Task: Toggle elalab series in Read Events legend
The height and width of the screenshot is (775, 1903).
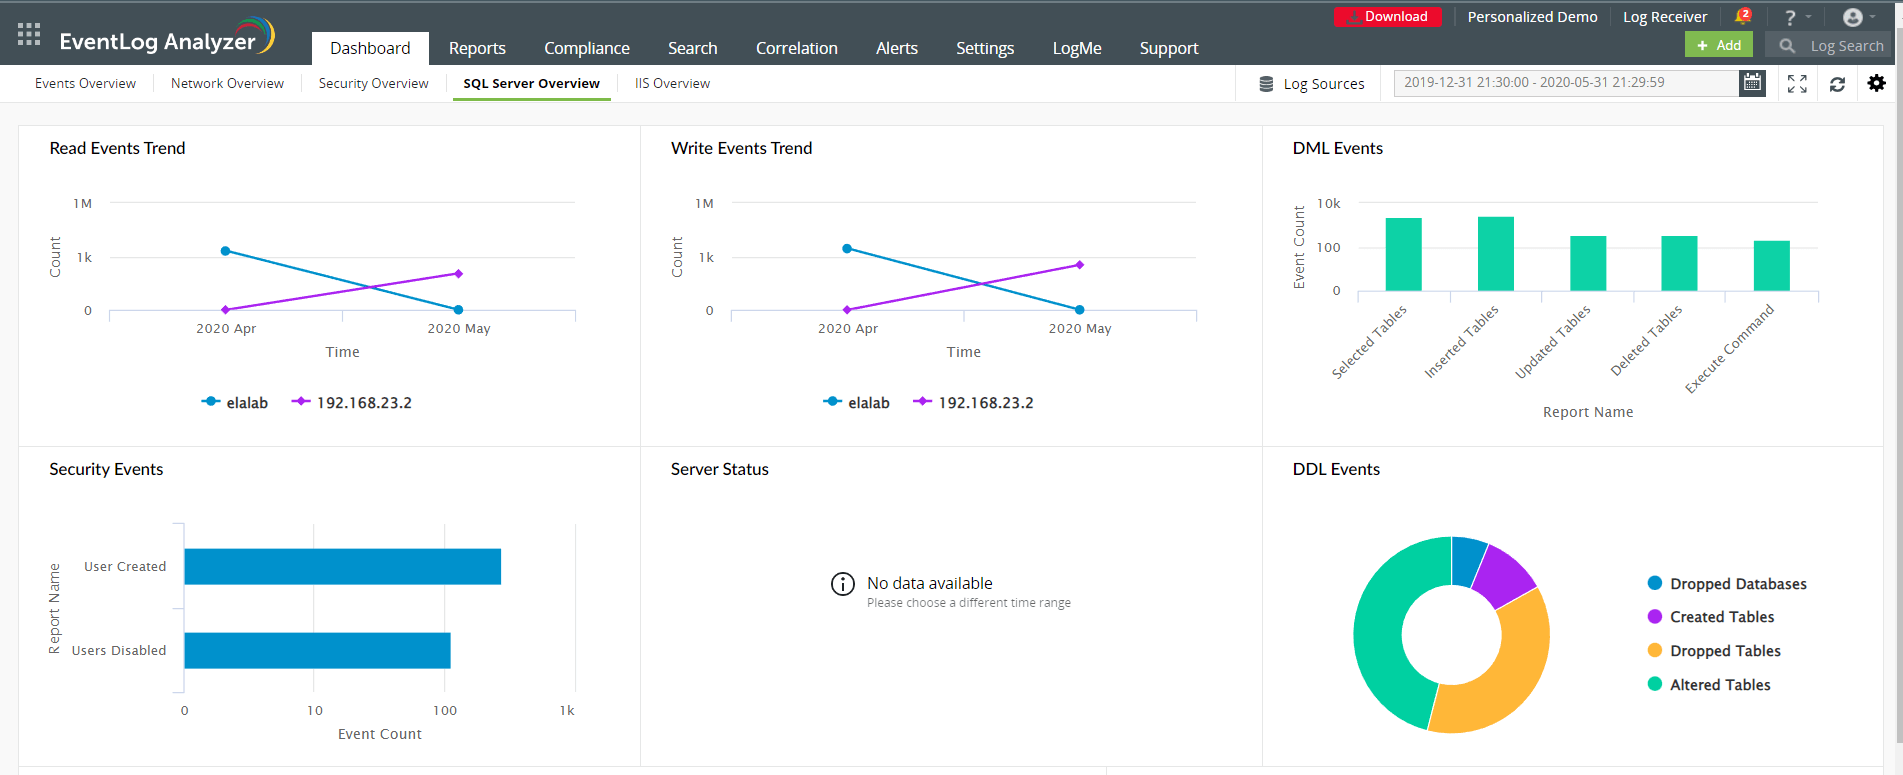Action: click(235, 403)
